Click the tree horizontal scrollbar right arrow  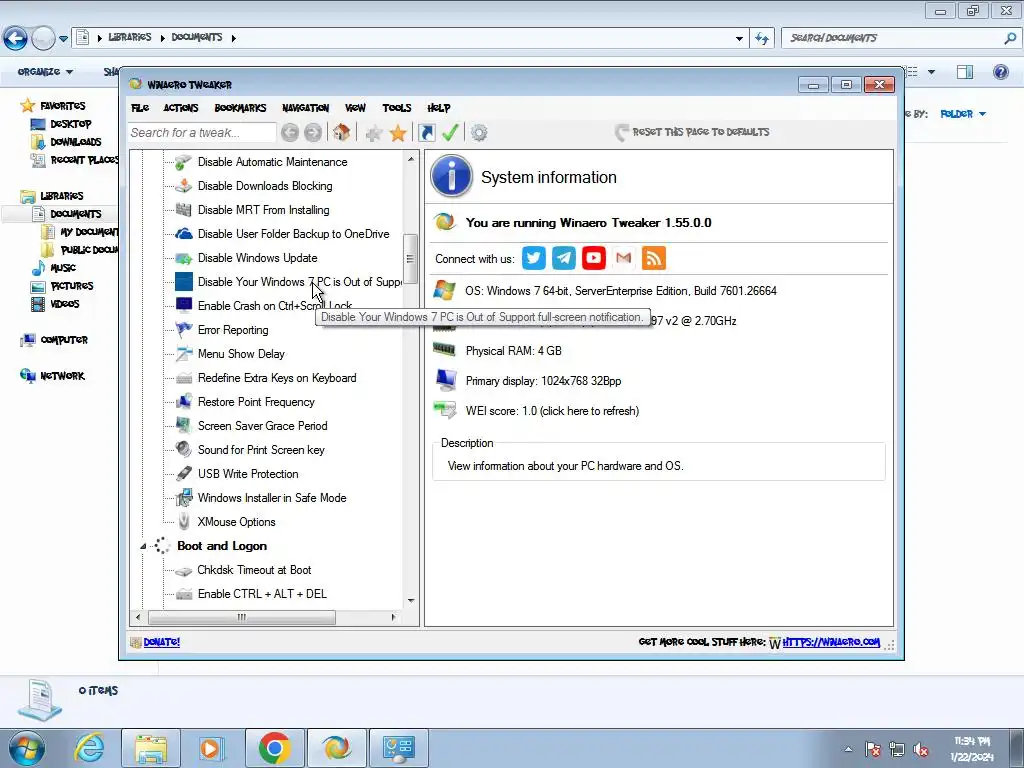(x=393, y=616)
